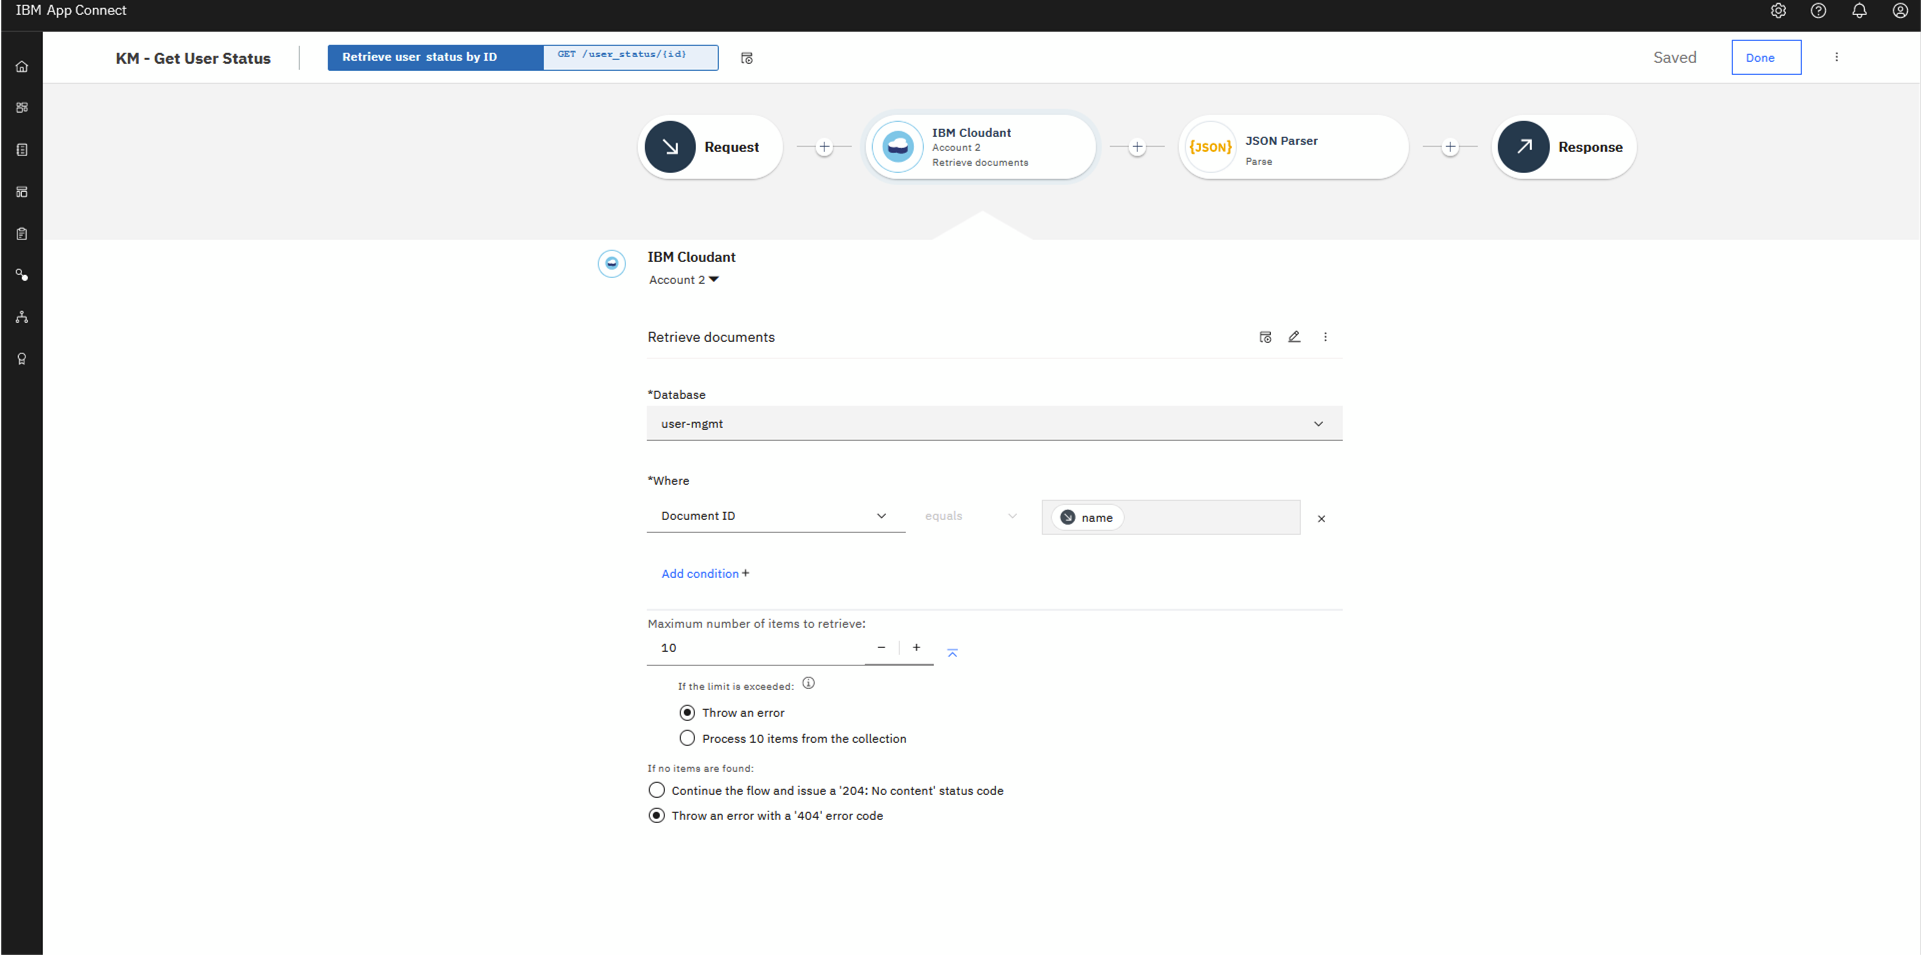This screenshot has width=1921, height=955.
Task: Select 'Continue the flow' 204 option
Action: (656, 791)
